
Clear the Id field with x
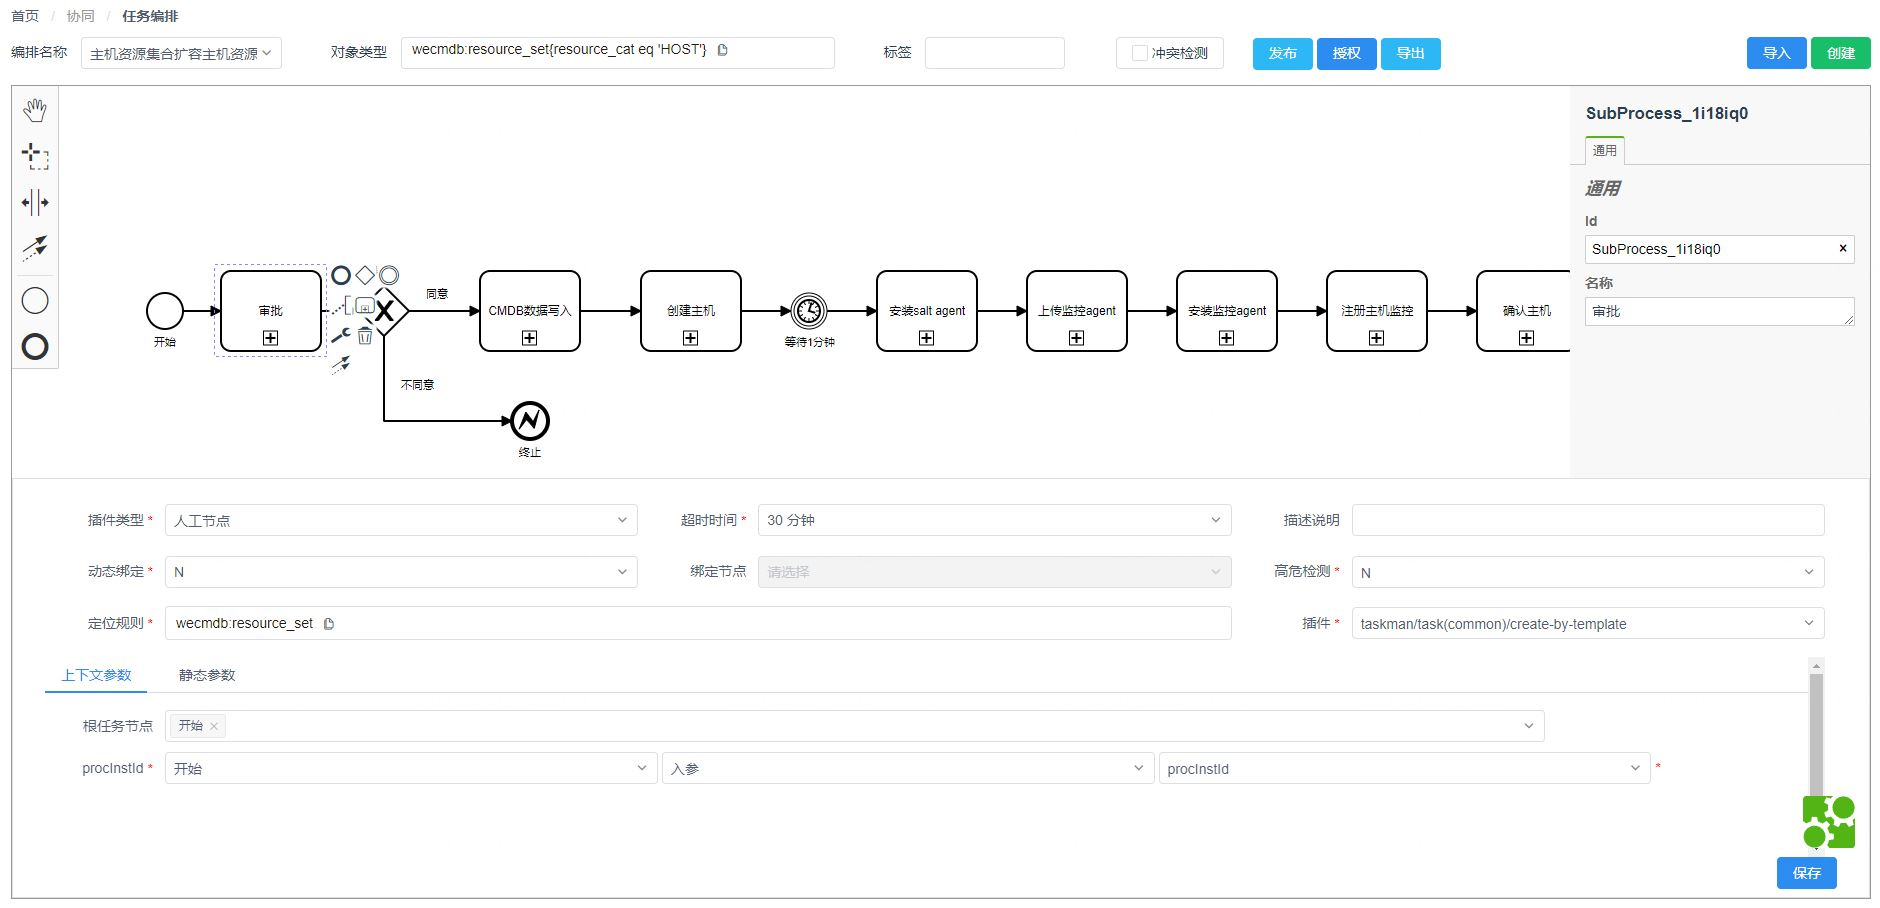click(1843, 248)
